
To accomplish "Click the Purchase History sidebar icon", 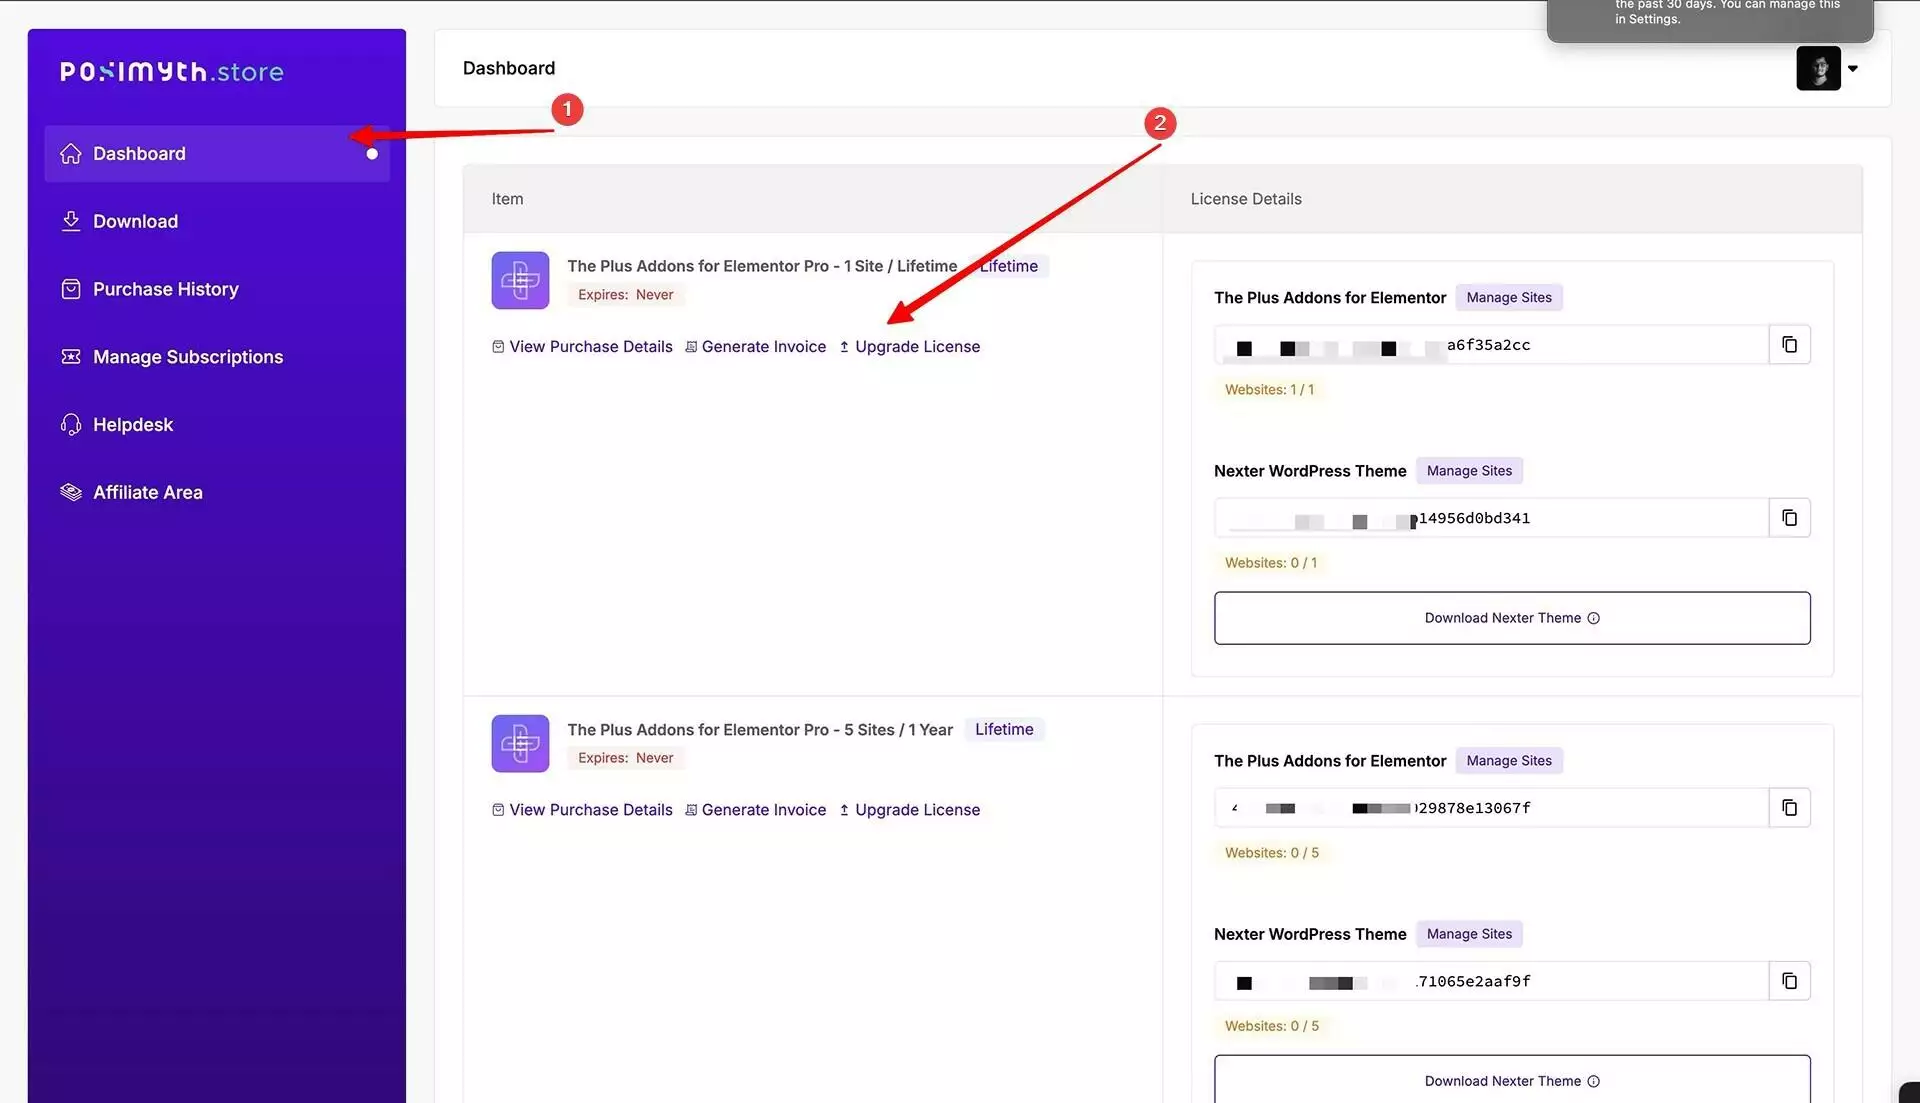I will click(x=70, y=289).
